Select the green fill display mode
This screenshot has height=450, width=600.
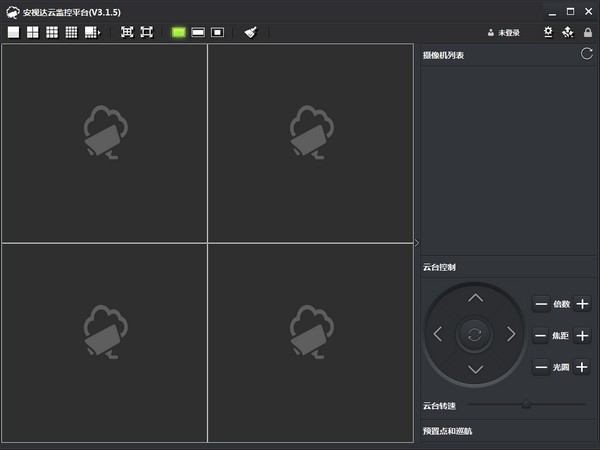point(179,33)
